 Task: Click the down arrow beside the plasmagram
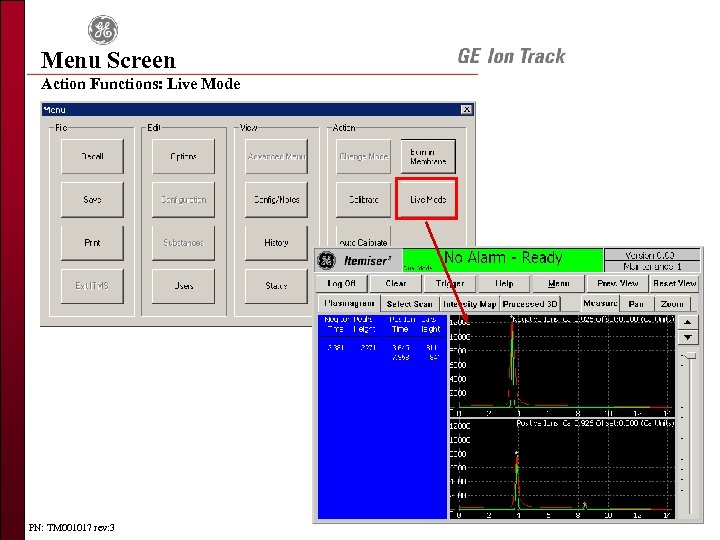(x=688, y=337)
